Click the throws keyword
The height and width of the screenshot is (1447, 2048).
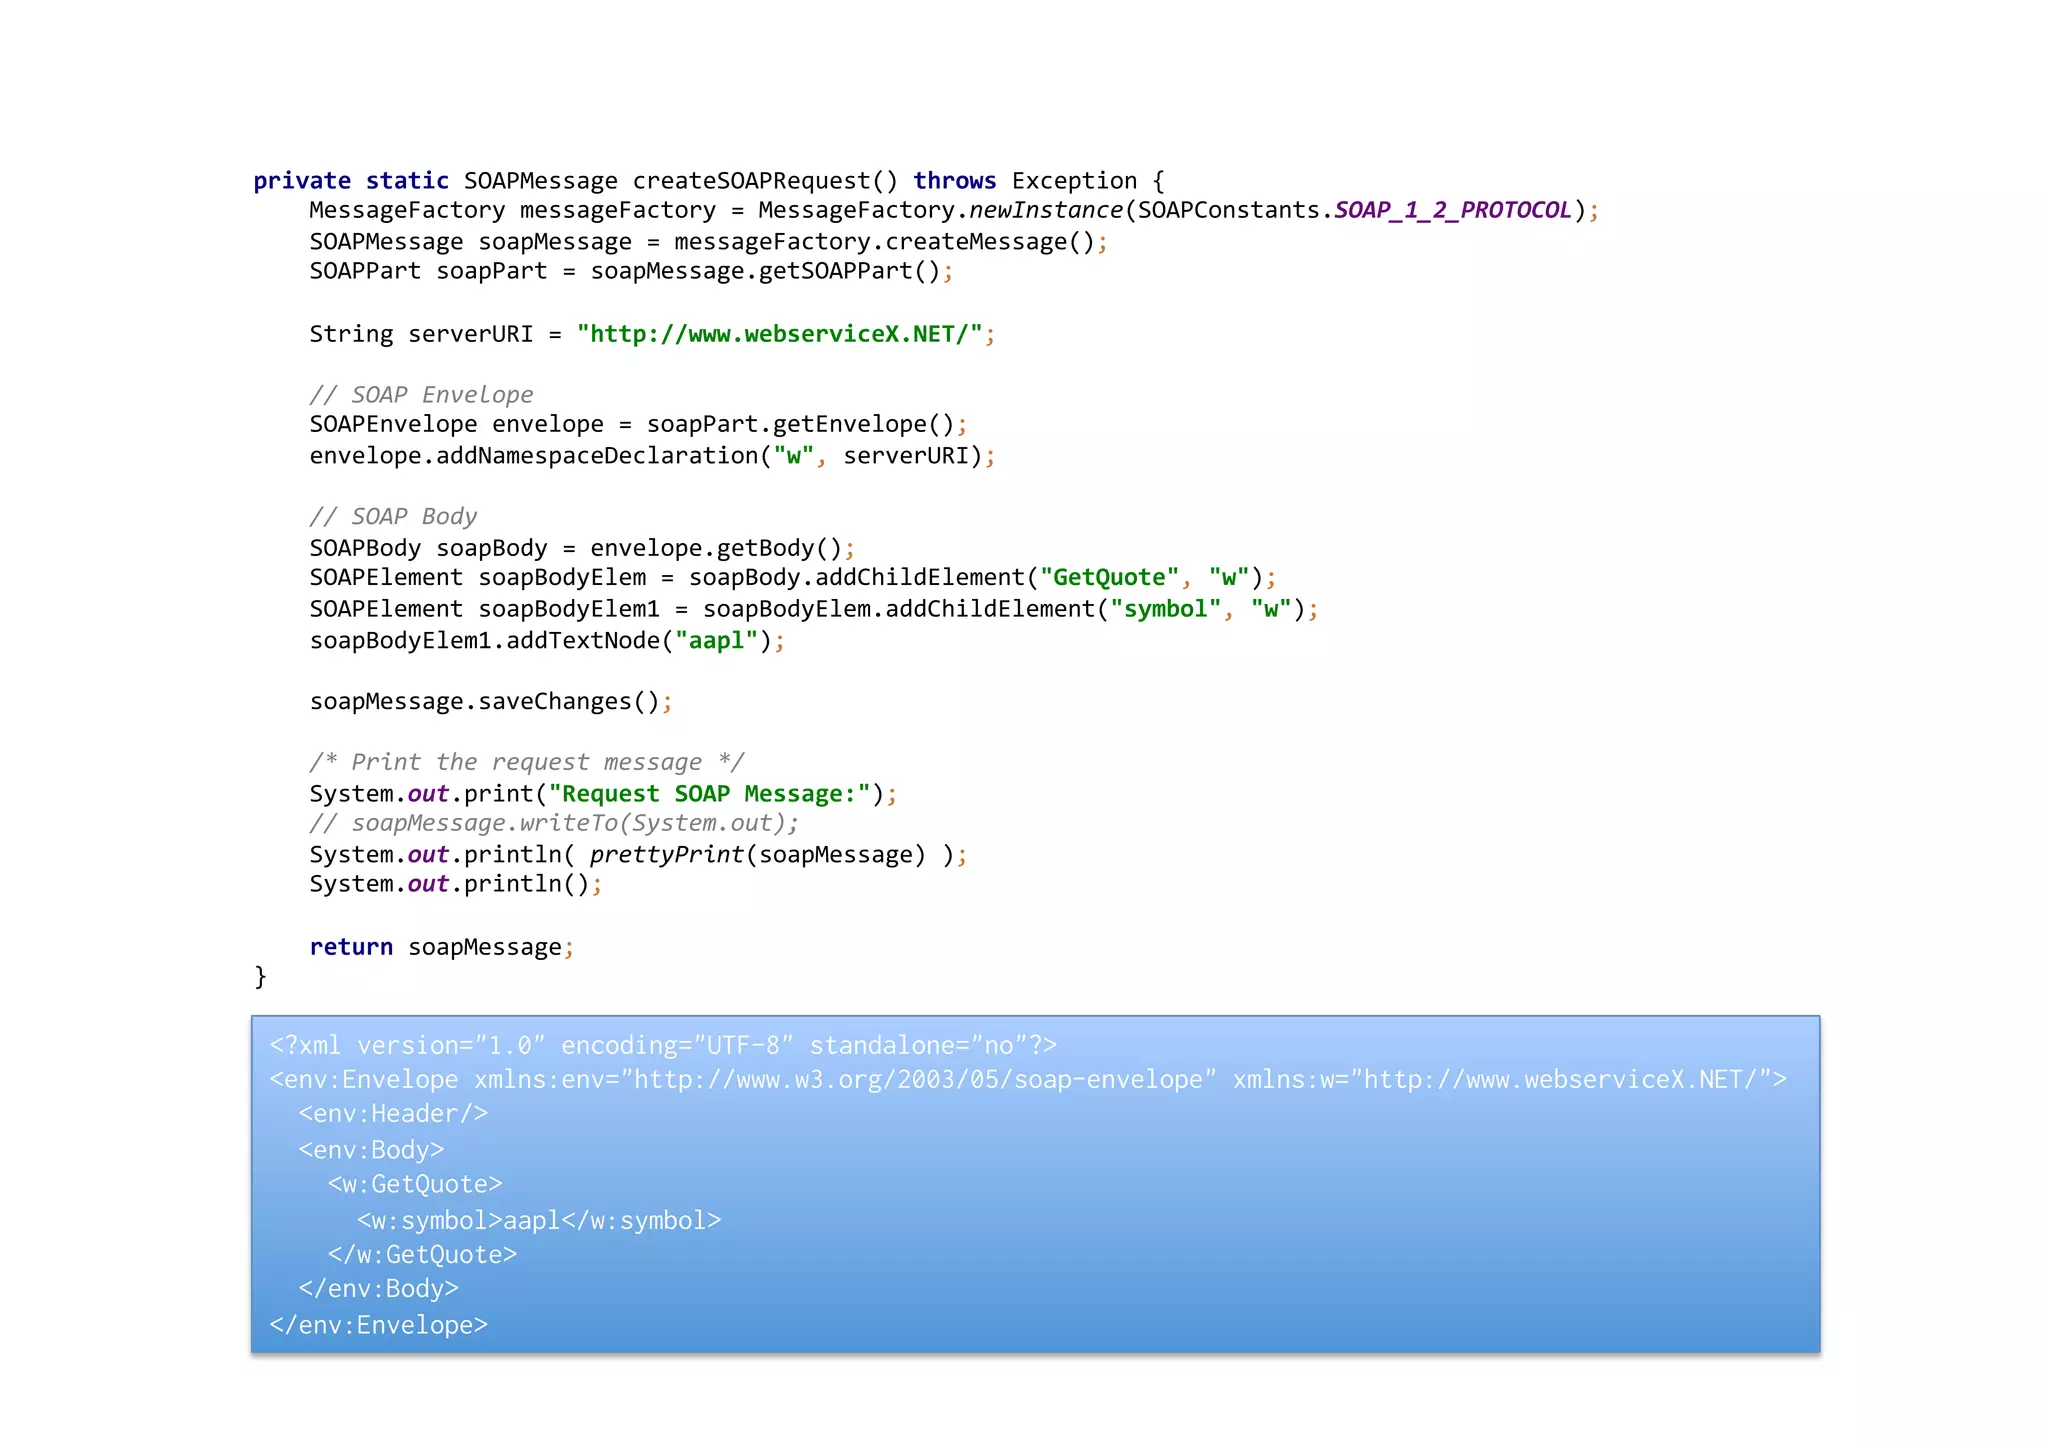(x=954, y=181)
